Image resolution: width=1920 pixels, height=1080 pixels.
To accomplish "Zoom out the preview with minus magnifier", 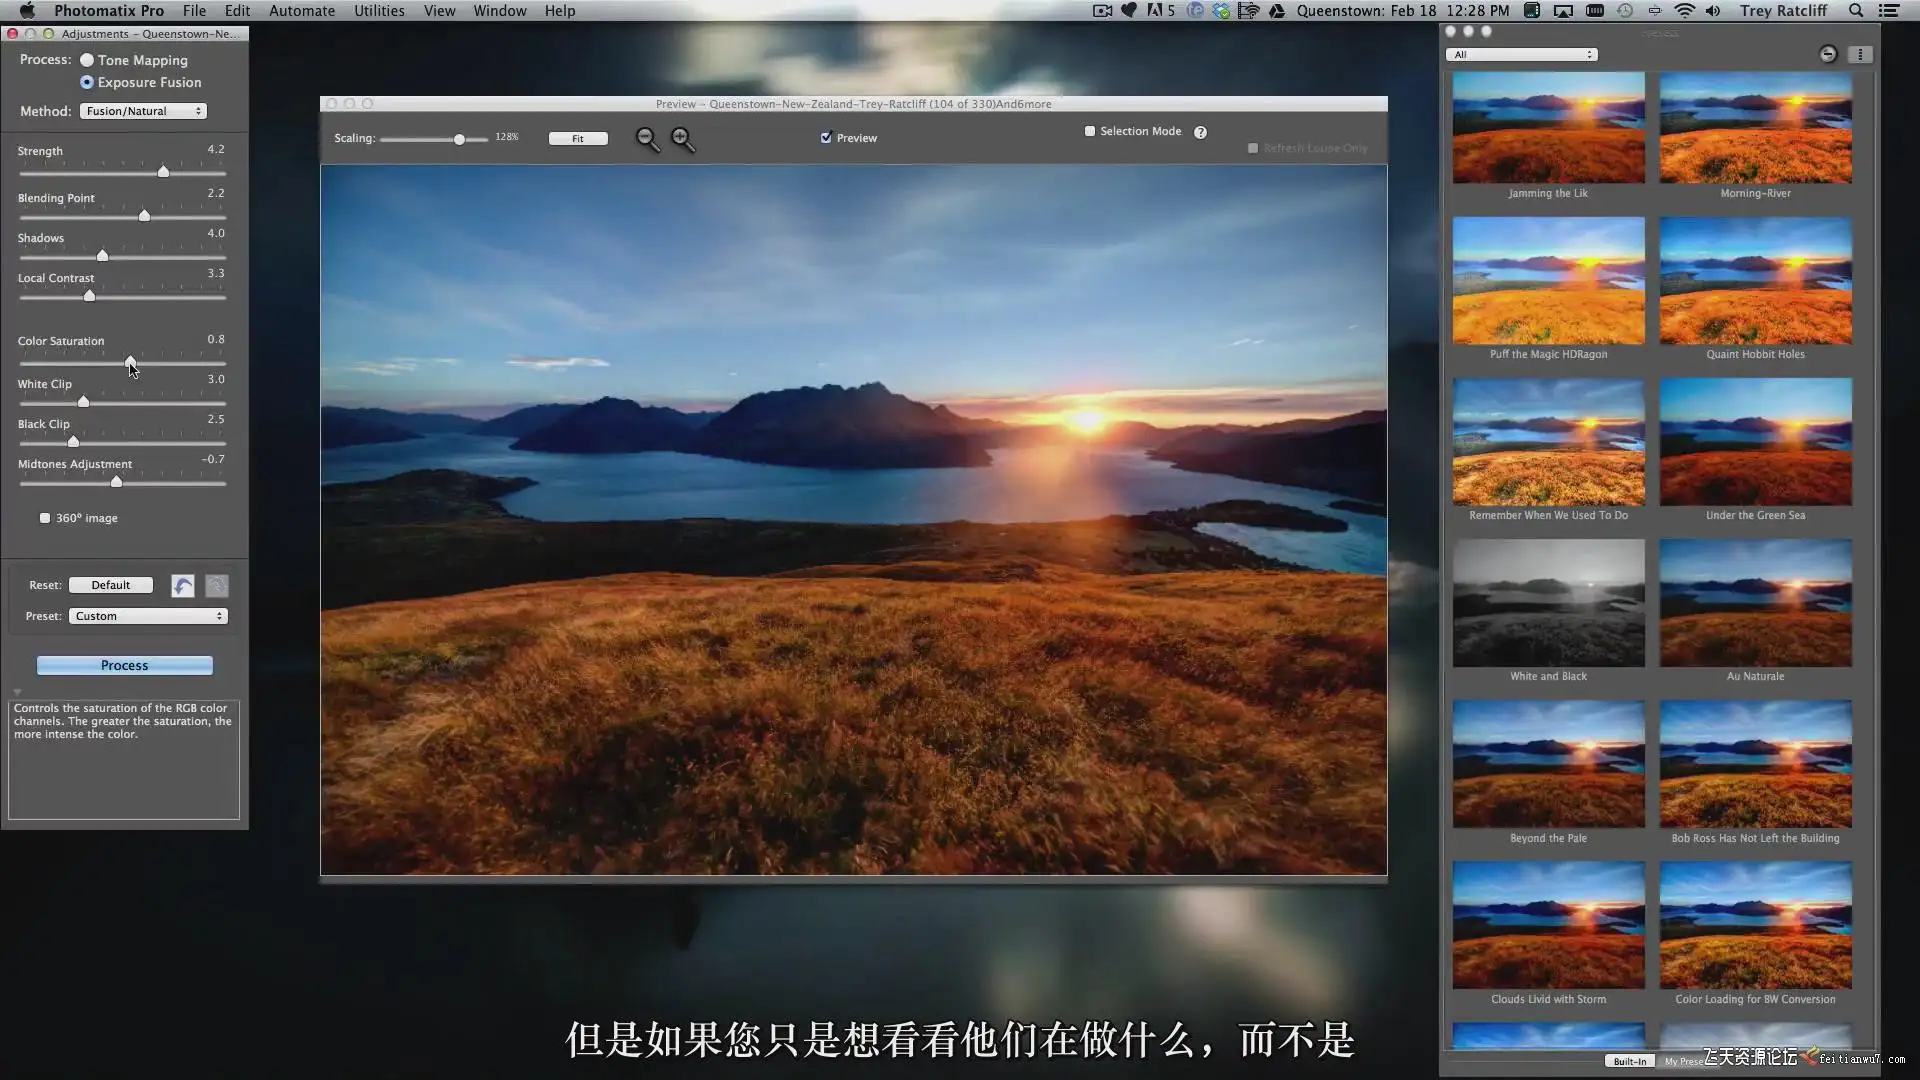I will [x=648, y=140].
